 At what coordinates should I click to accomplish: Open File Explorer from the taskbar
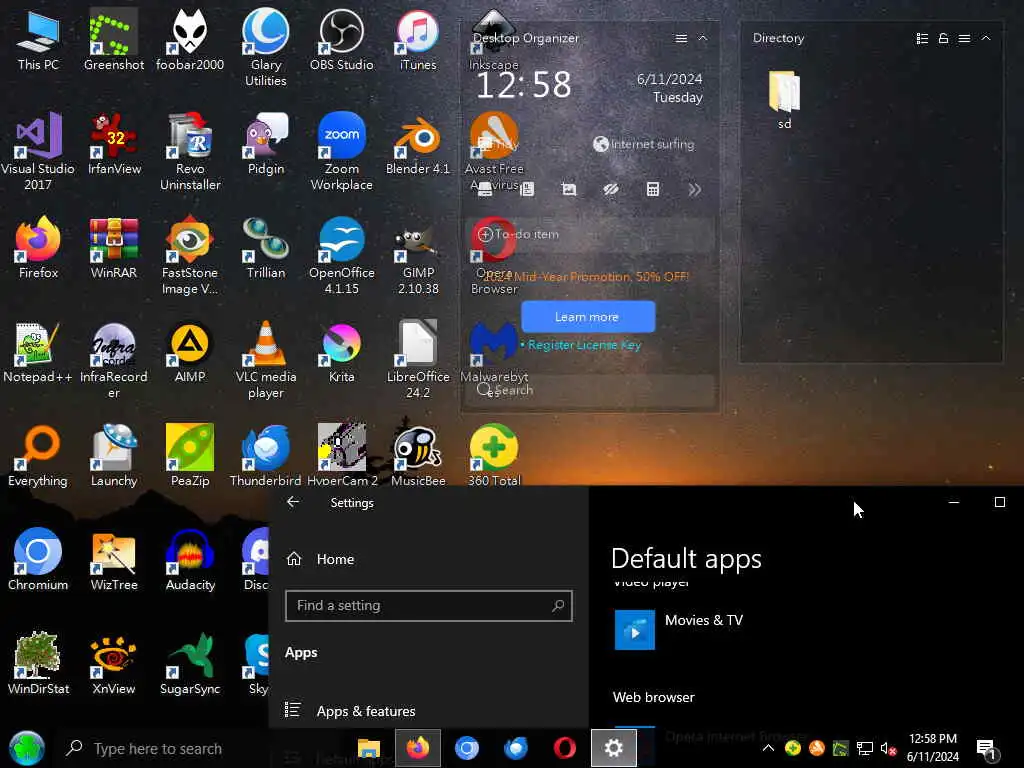pyautogui.click(x=368, y=748)
